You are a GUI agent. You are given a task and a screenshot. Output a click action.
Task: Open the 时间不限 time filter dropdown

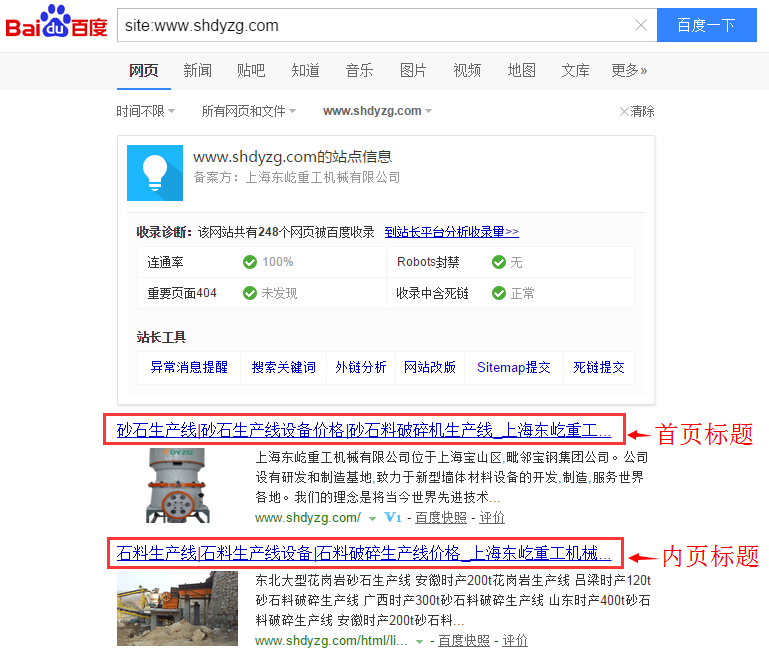(145, 111)
